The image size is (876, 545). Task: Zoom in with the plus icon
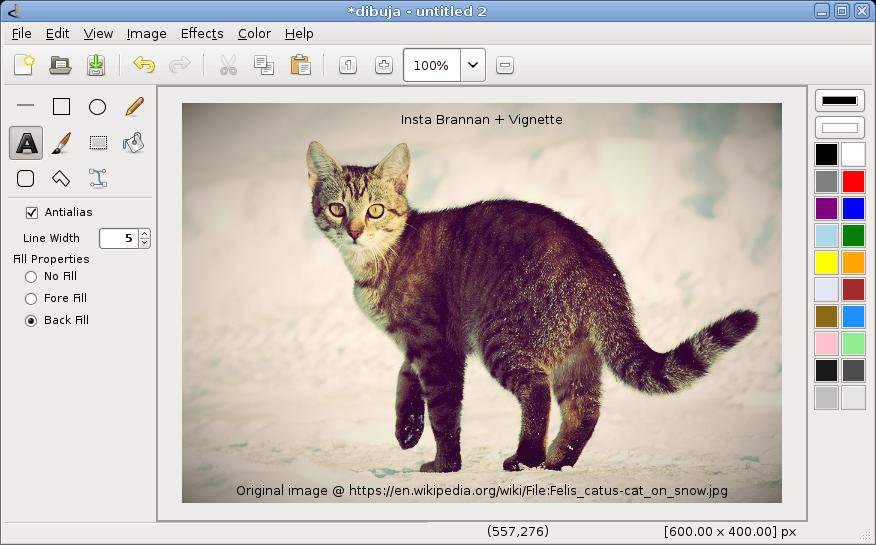[x=384, y=65]
